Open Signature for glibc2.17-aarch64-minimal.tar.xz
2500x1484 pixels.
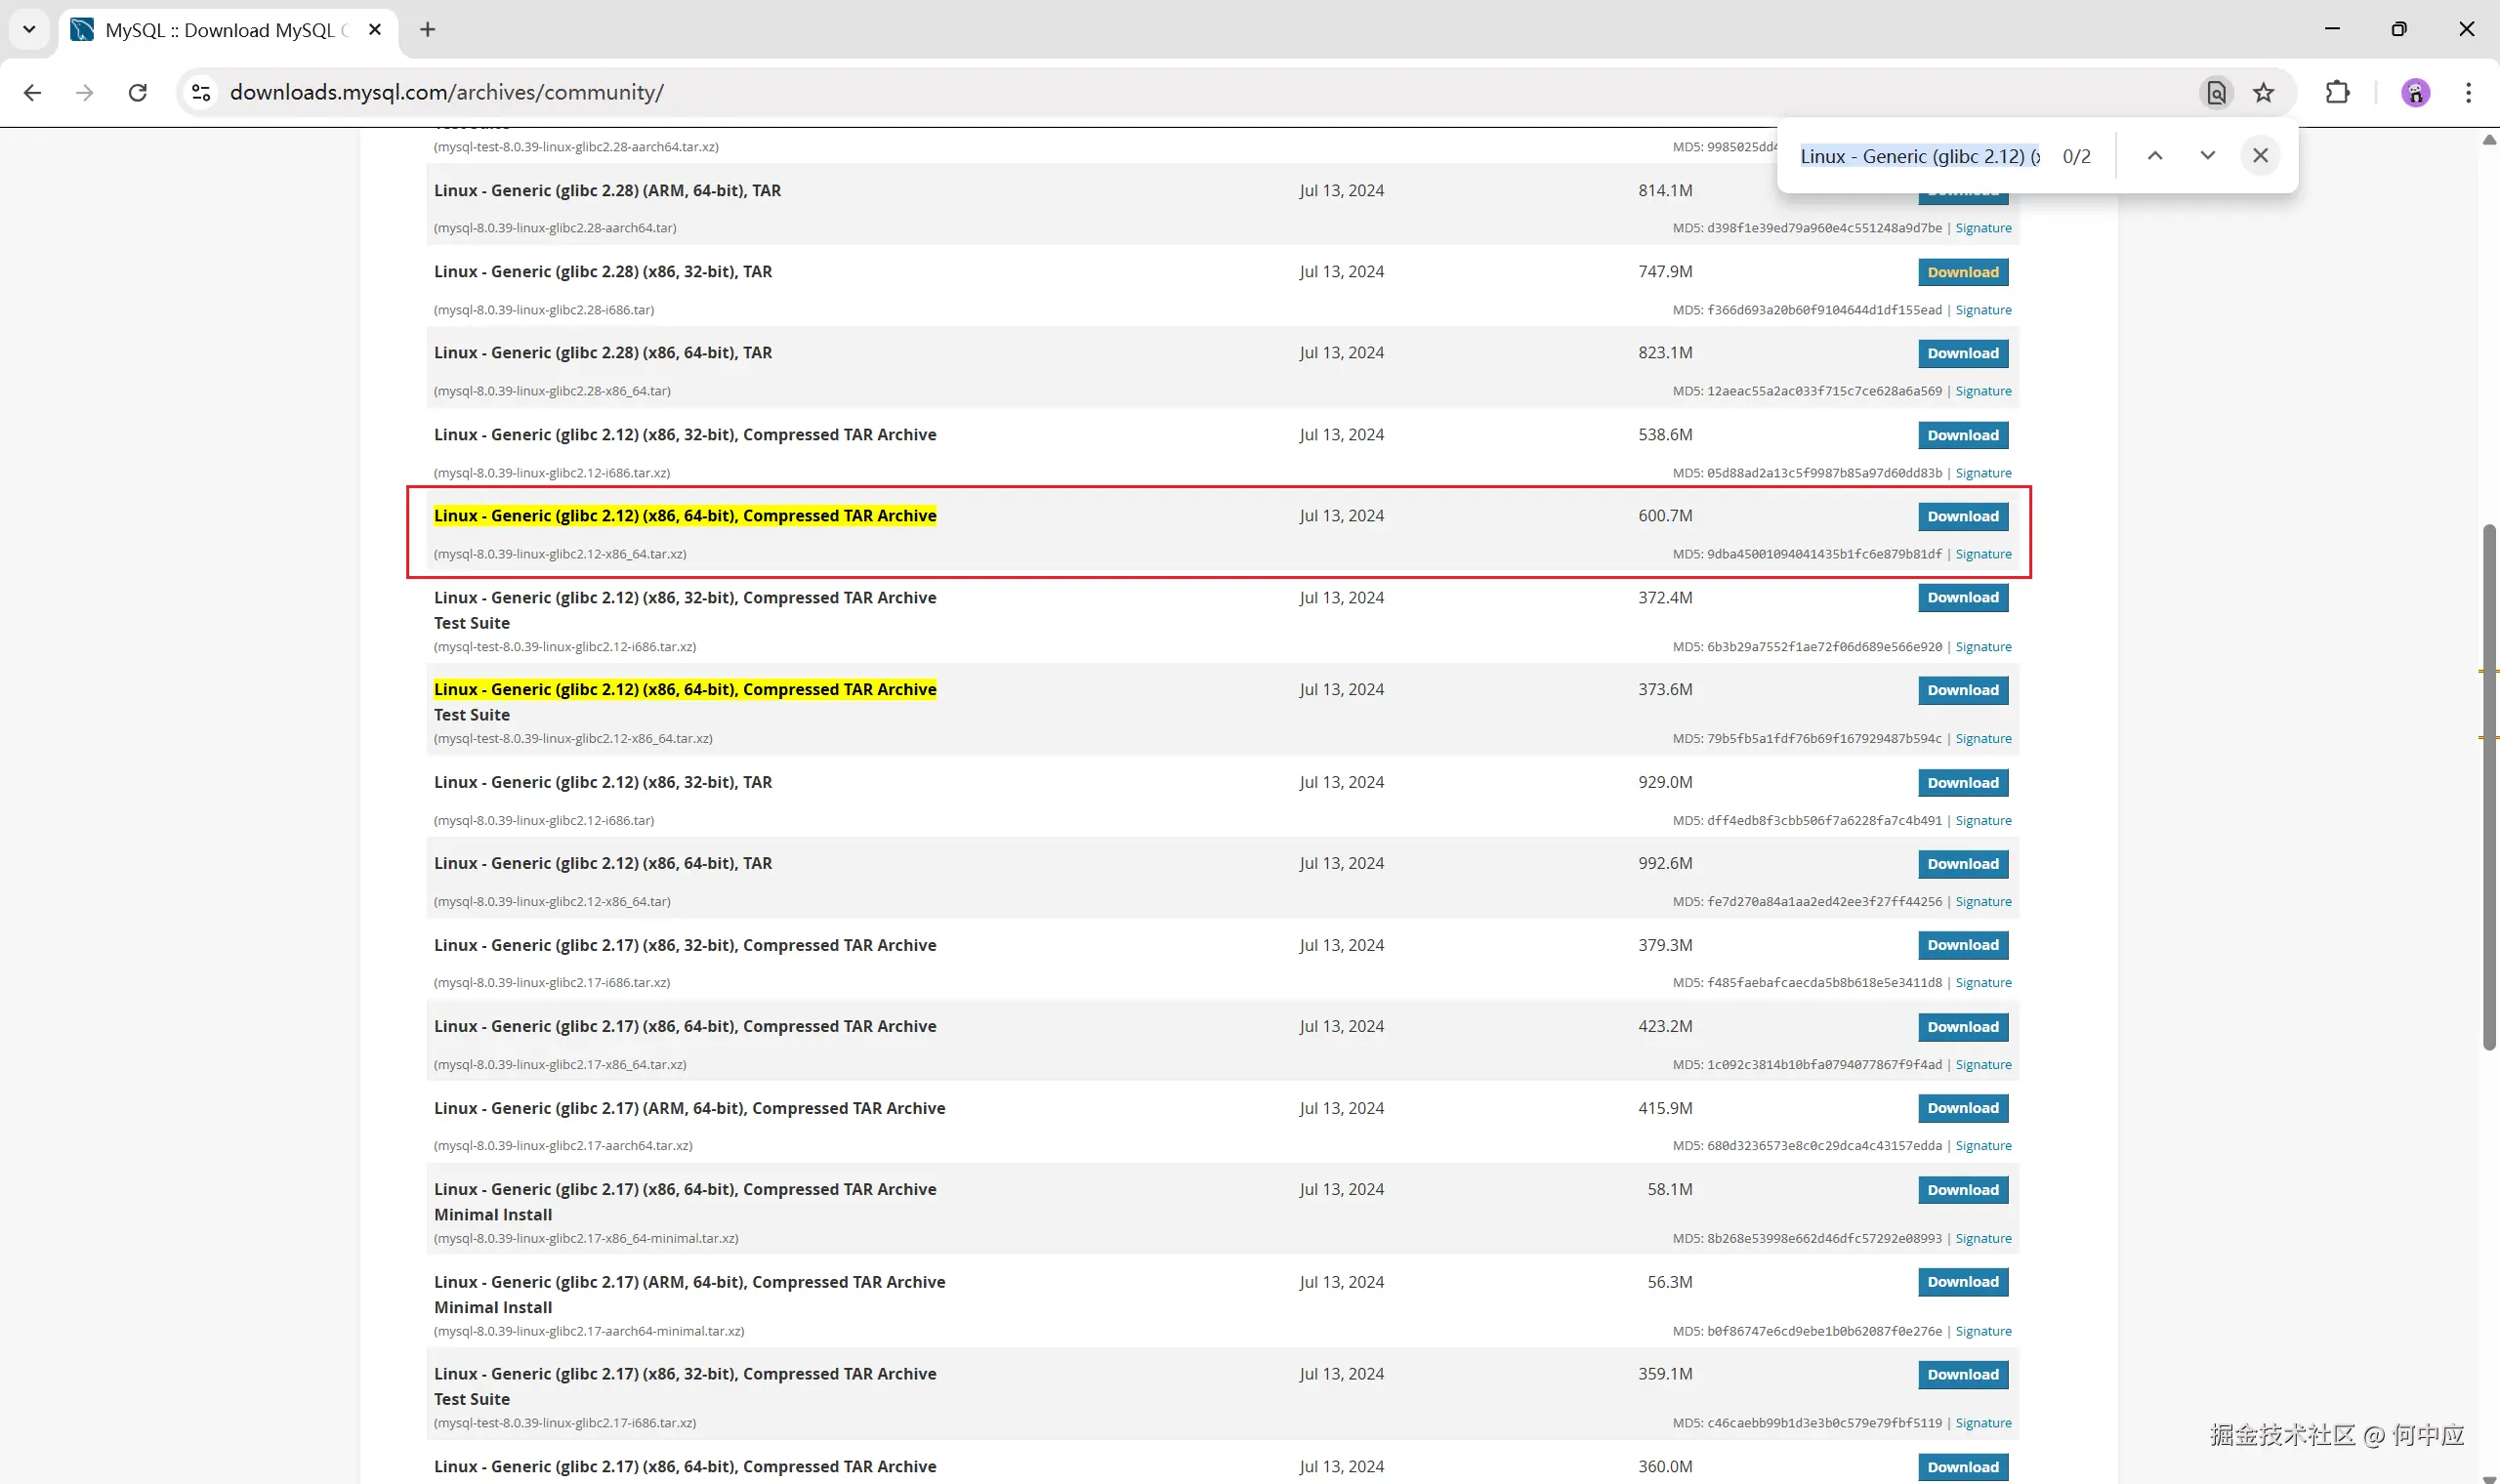(x=1983, y=1331)
